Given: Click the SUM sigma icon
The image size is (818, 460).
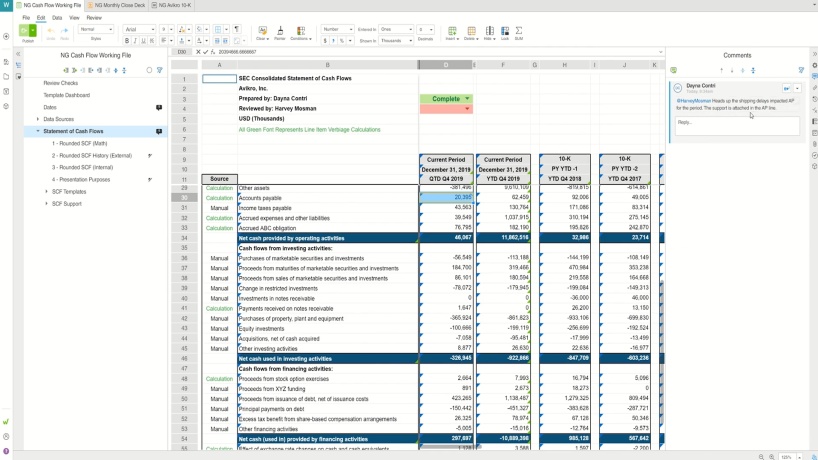Looking at the screenshot, I should (519, 31).
